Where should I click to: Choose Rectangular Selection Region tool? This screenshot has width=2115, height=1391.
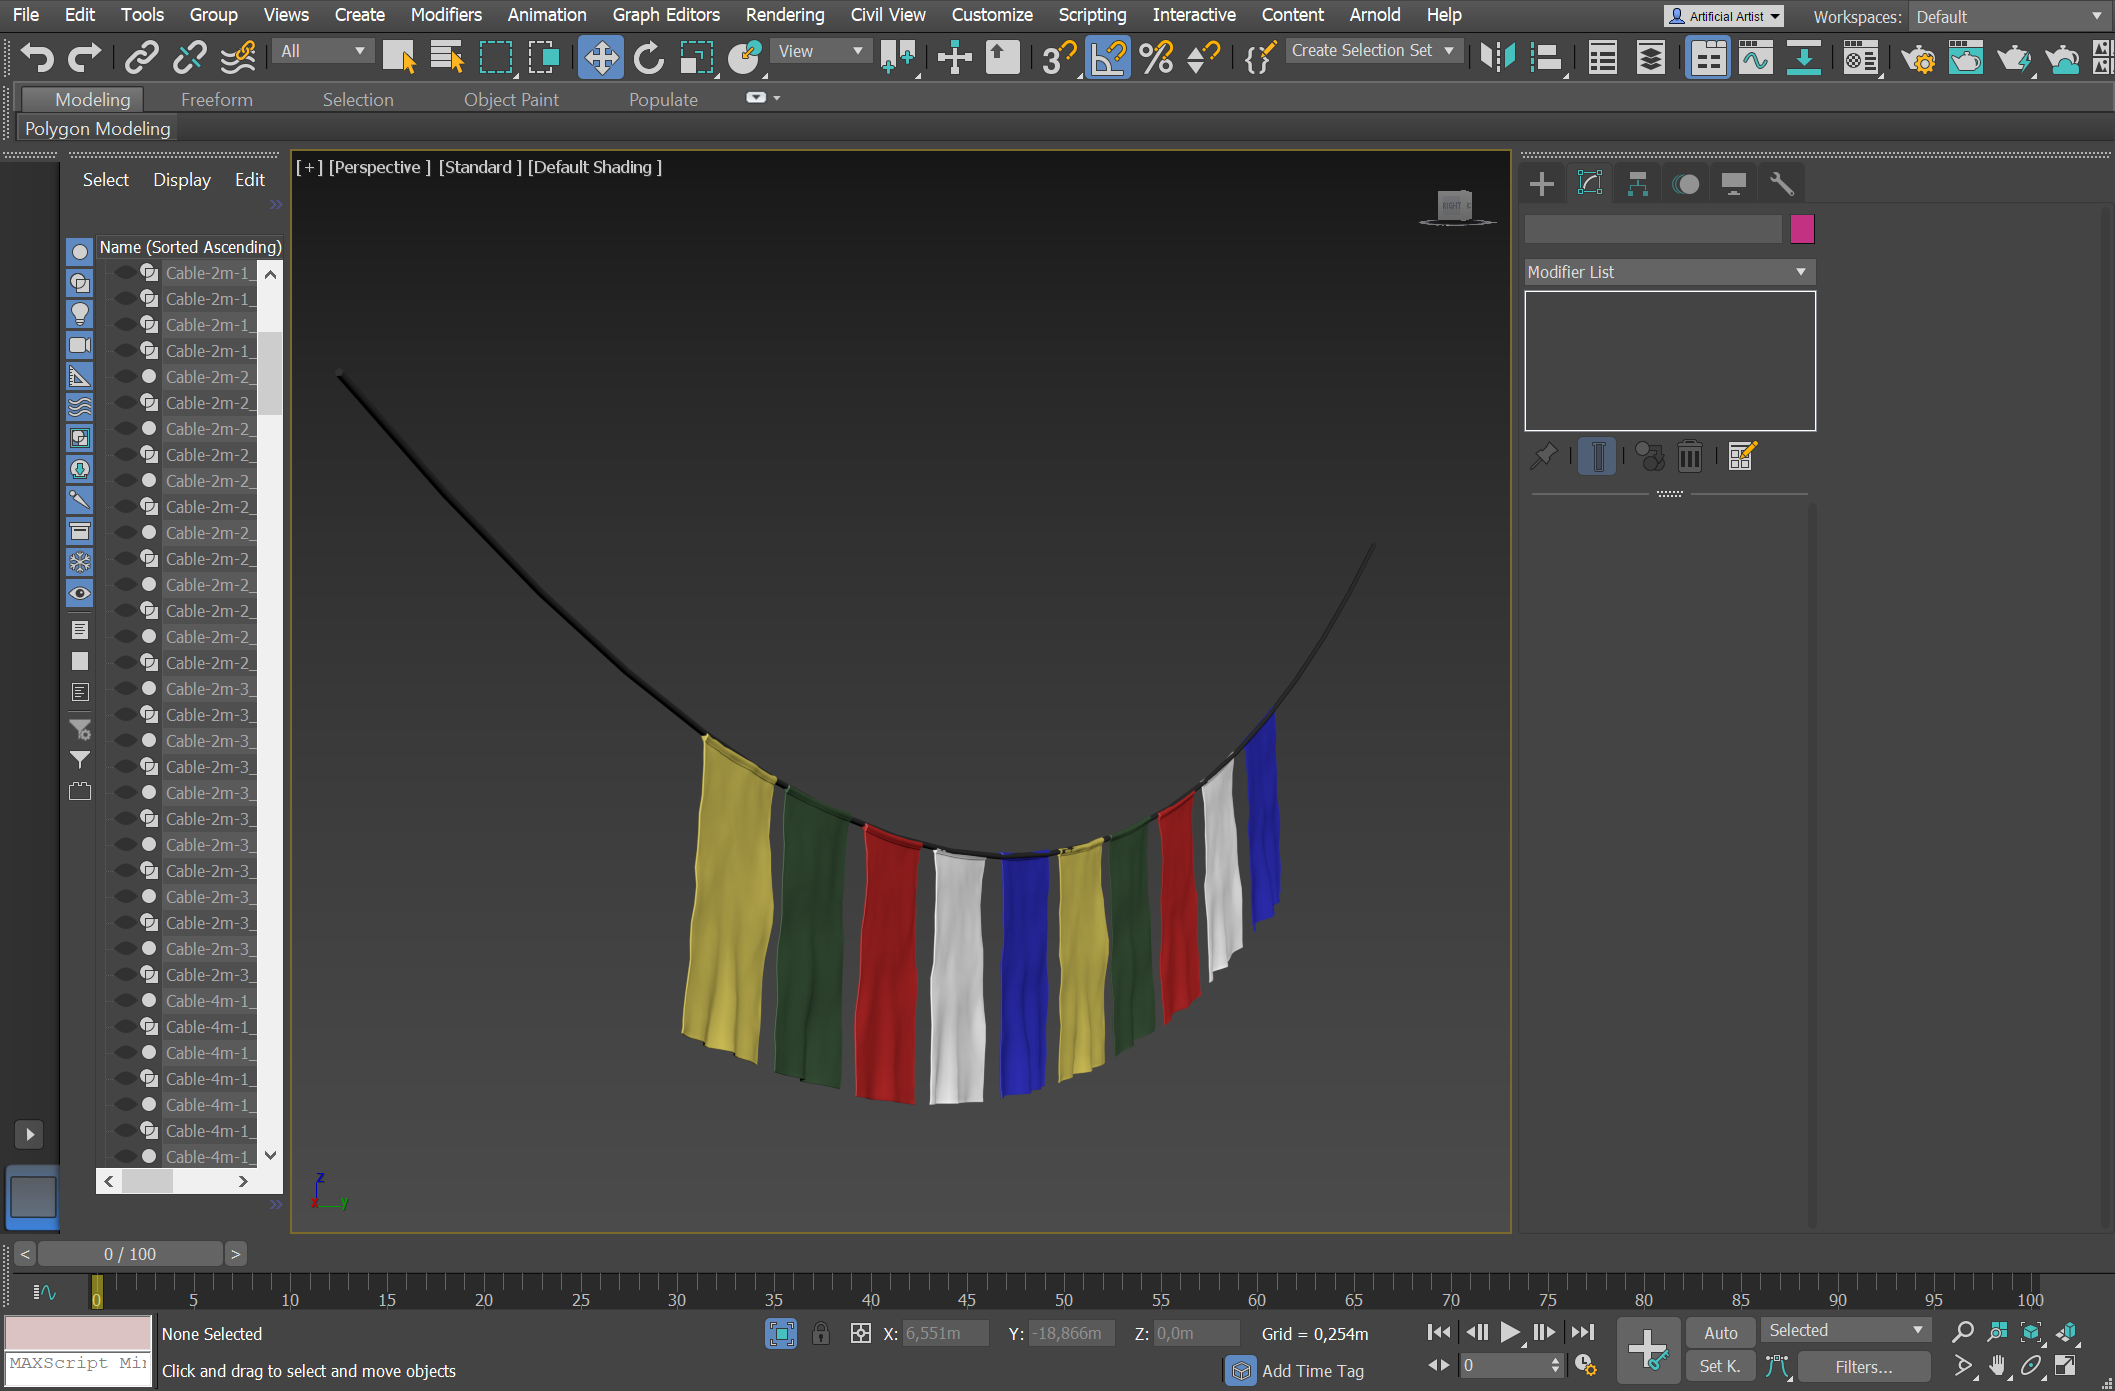496,57
